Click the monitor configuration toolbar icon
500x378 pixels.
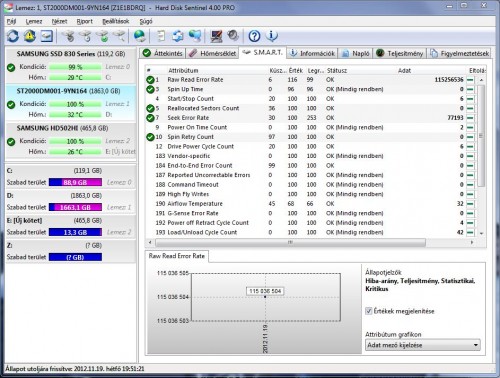point(216,36)
